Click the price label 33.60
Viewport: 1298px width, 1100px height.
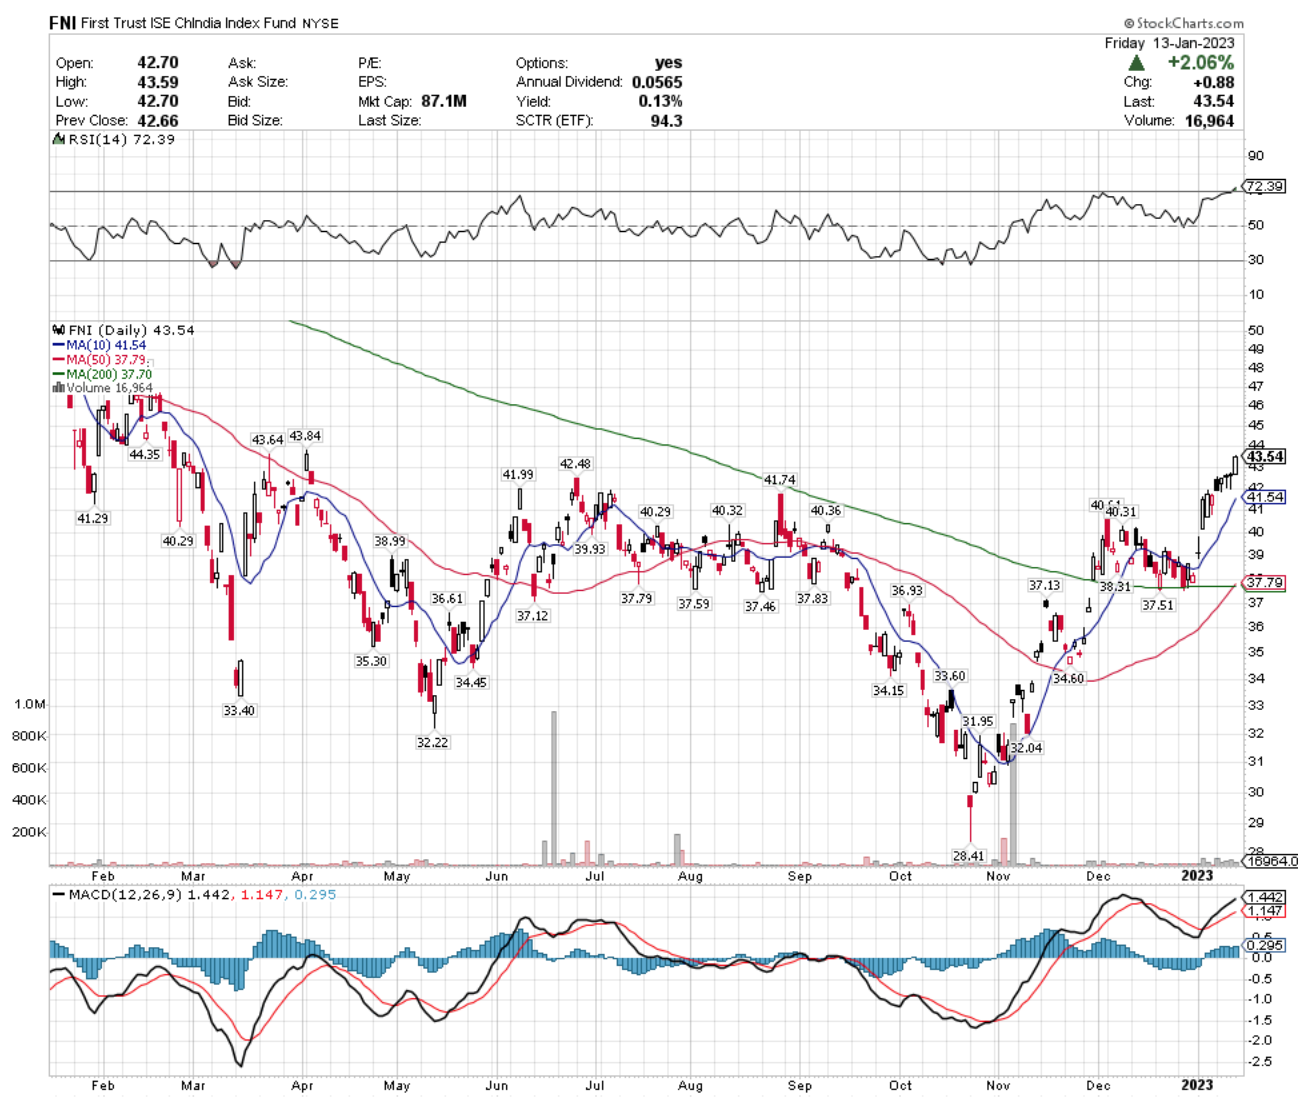point(950,677)
